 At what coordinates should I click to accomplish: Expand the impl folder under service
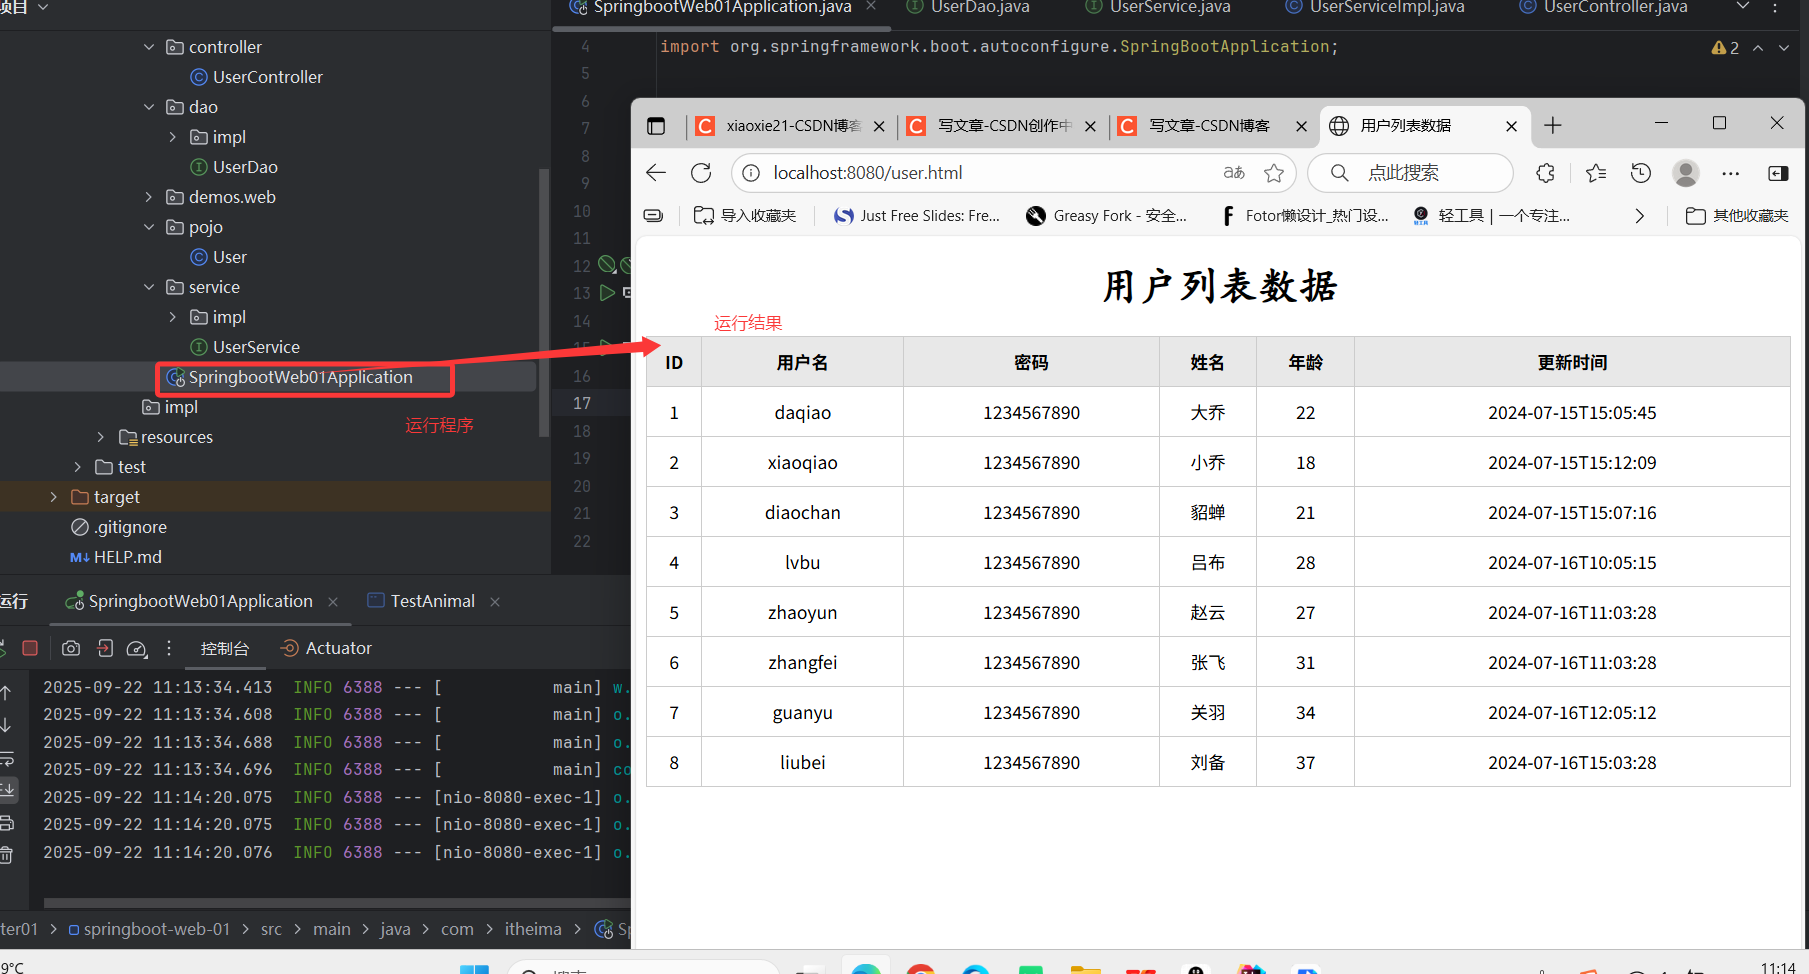[173, 317]
